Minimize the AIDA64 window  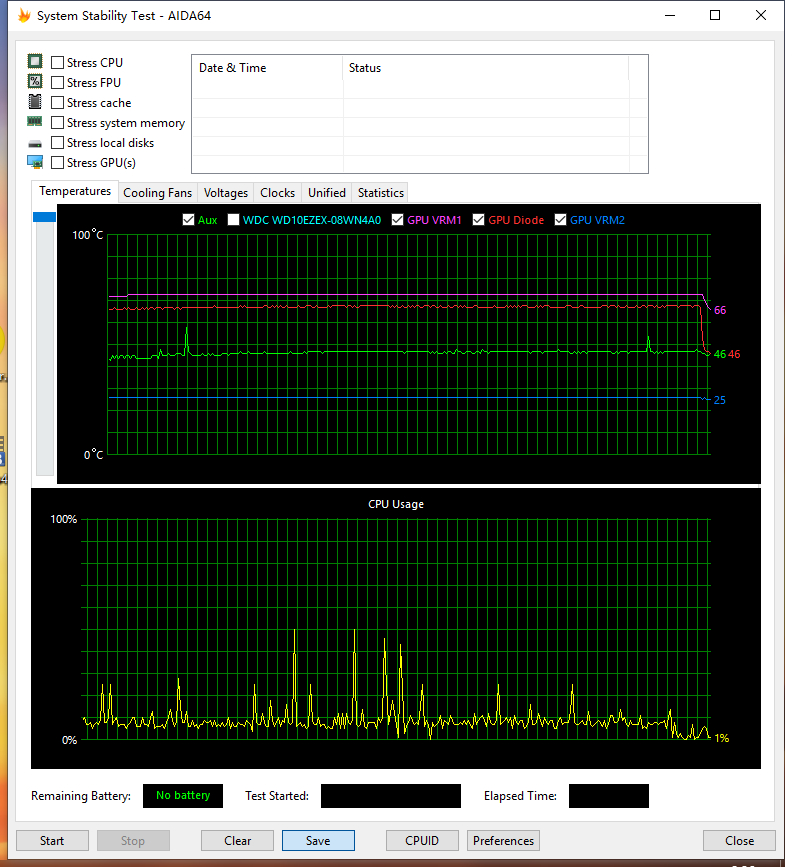click(670, 15)
